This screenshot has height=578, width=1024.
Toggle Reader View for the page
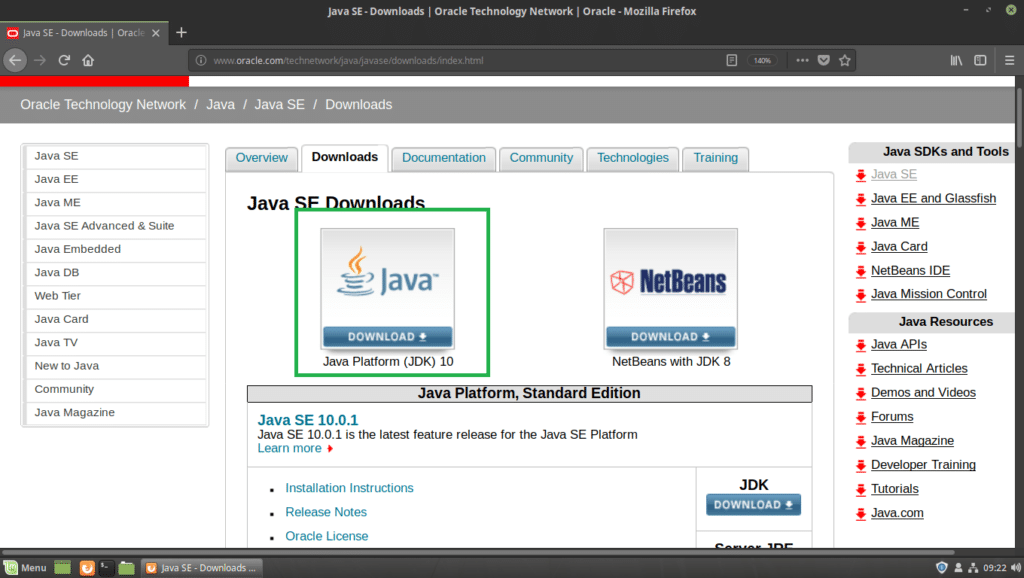(x=733, y=59)
